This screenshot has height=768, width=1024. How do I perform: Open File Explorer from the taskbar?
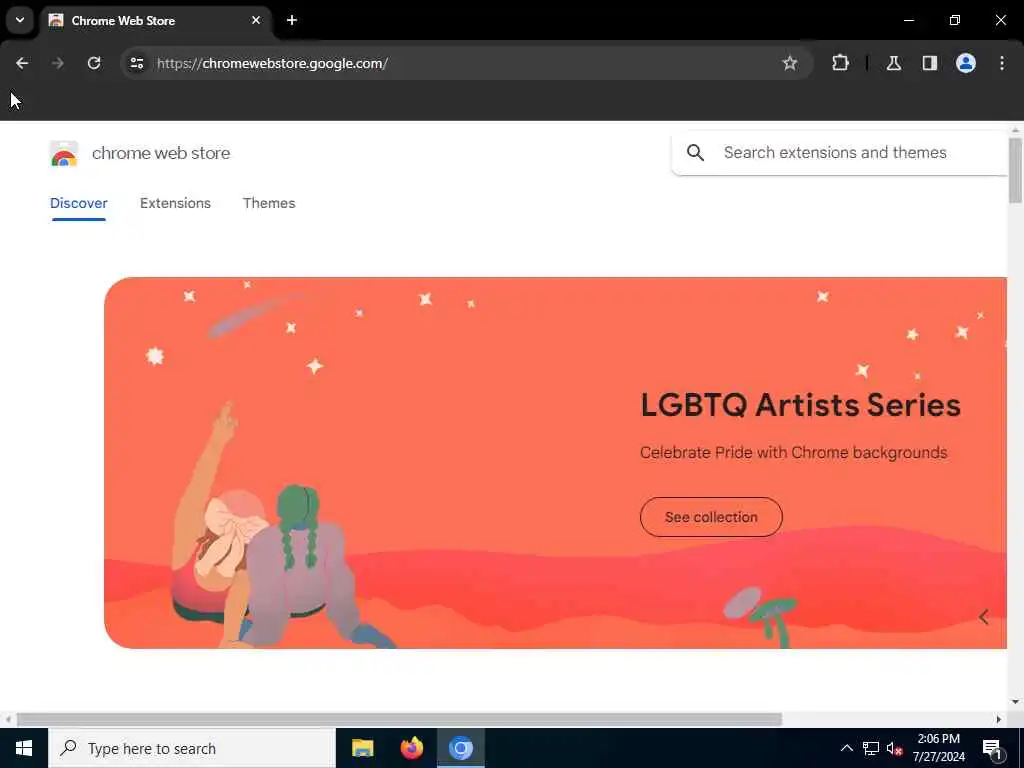[362, 748]
